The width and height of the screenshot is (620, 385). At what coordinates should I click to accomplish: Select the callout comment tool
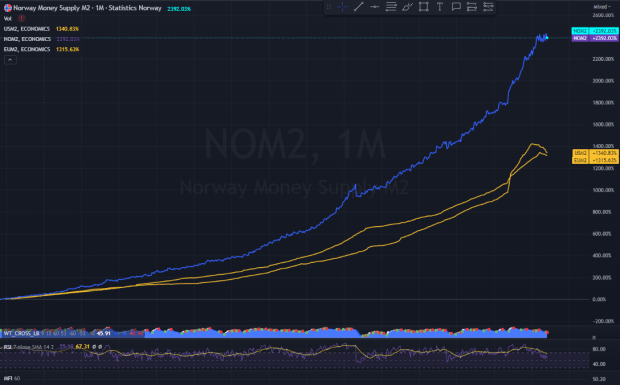pos(456,7)
